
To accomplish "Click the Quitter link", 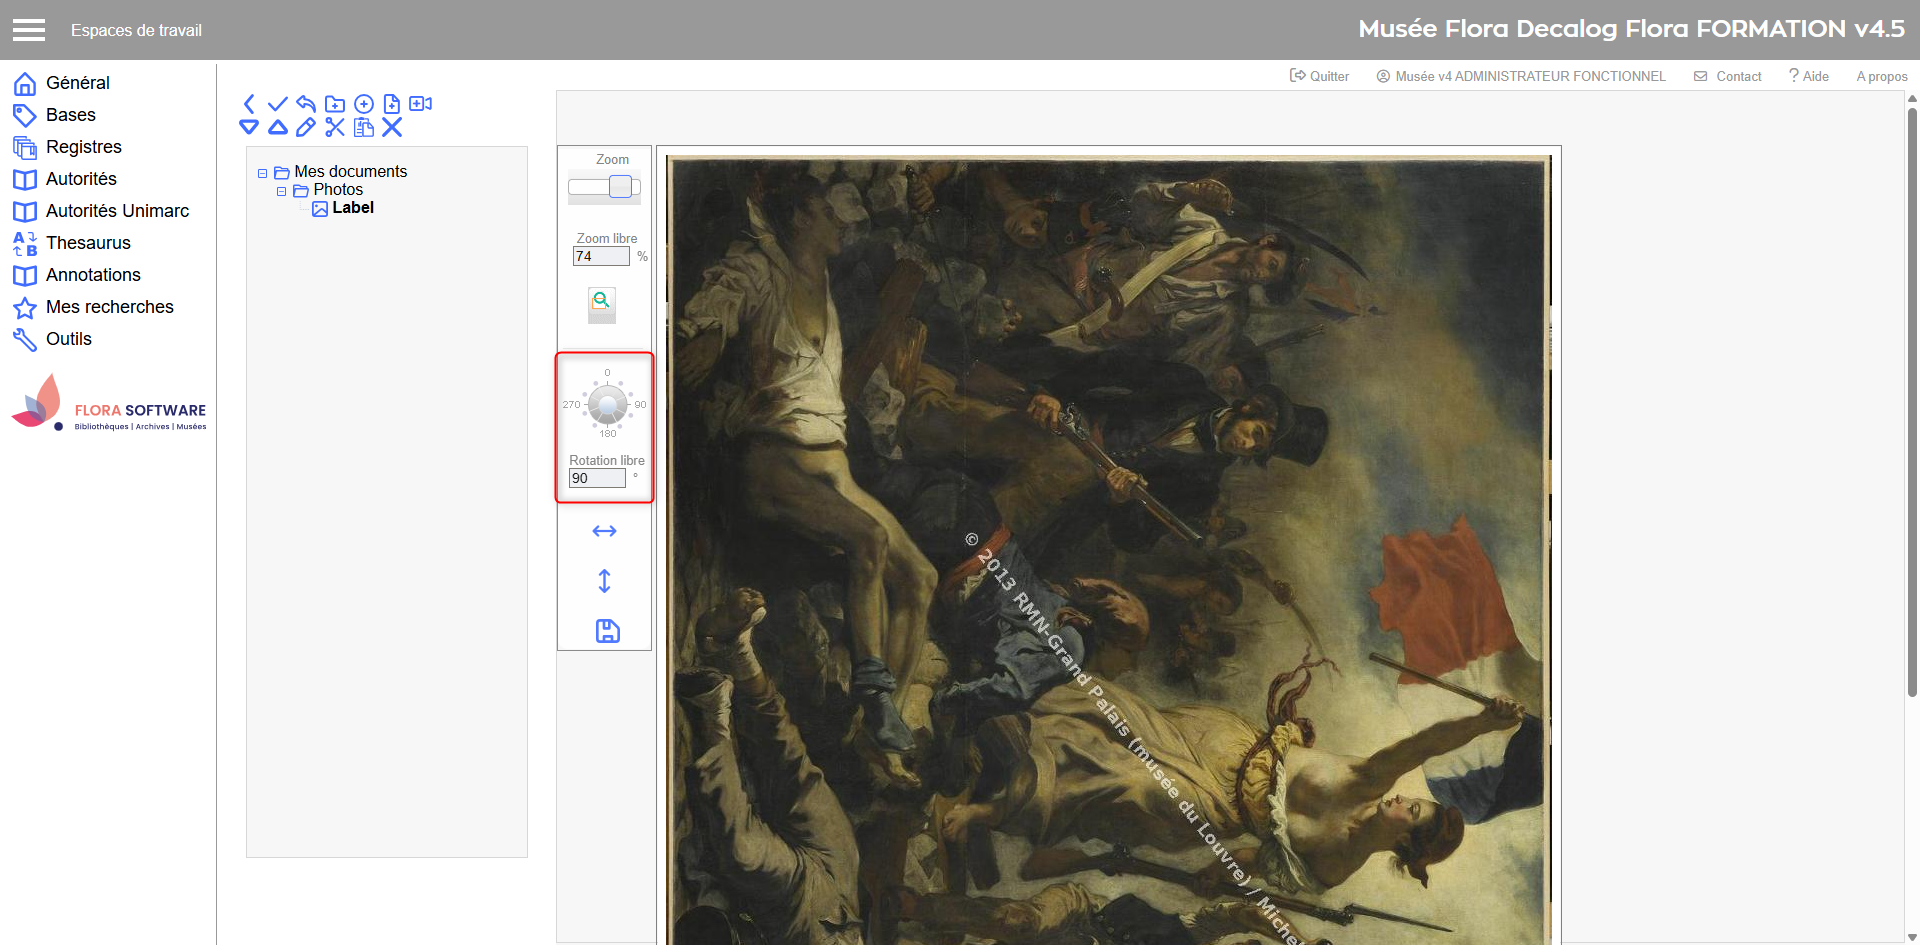I will pos(1320,76).
